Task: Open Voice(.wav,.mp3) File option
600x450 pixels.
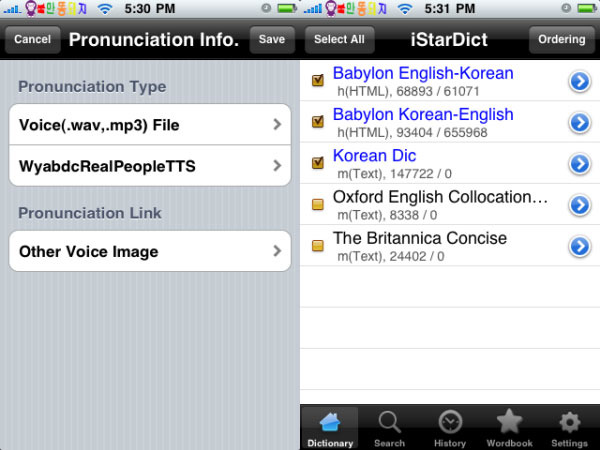Action: click(x=150, y=124)
